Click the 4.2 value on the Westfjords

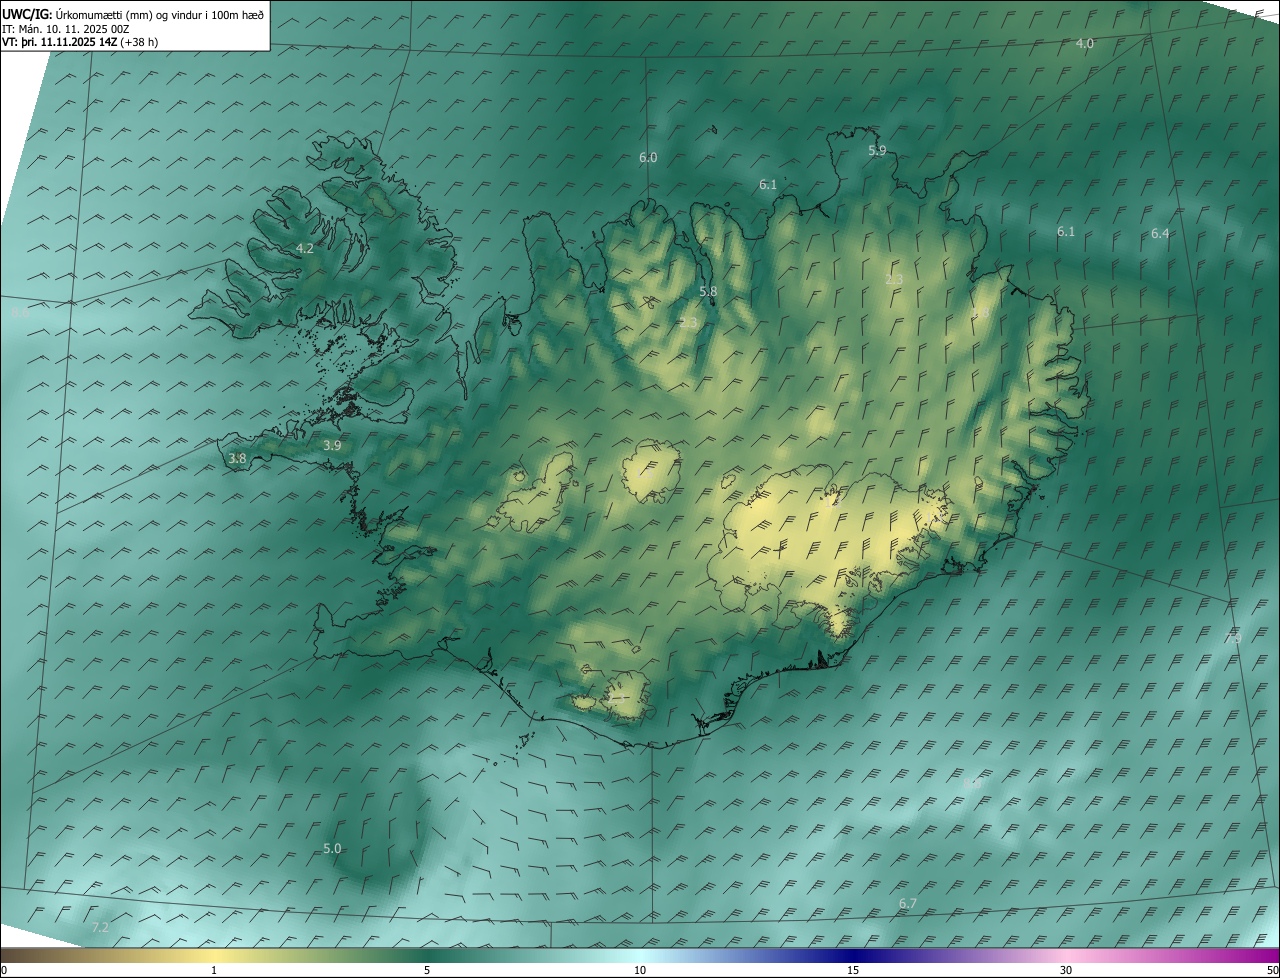[x=305, y=248]
